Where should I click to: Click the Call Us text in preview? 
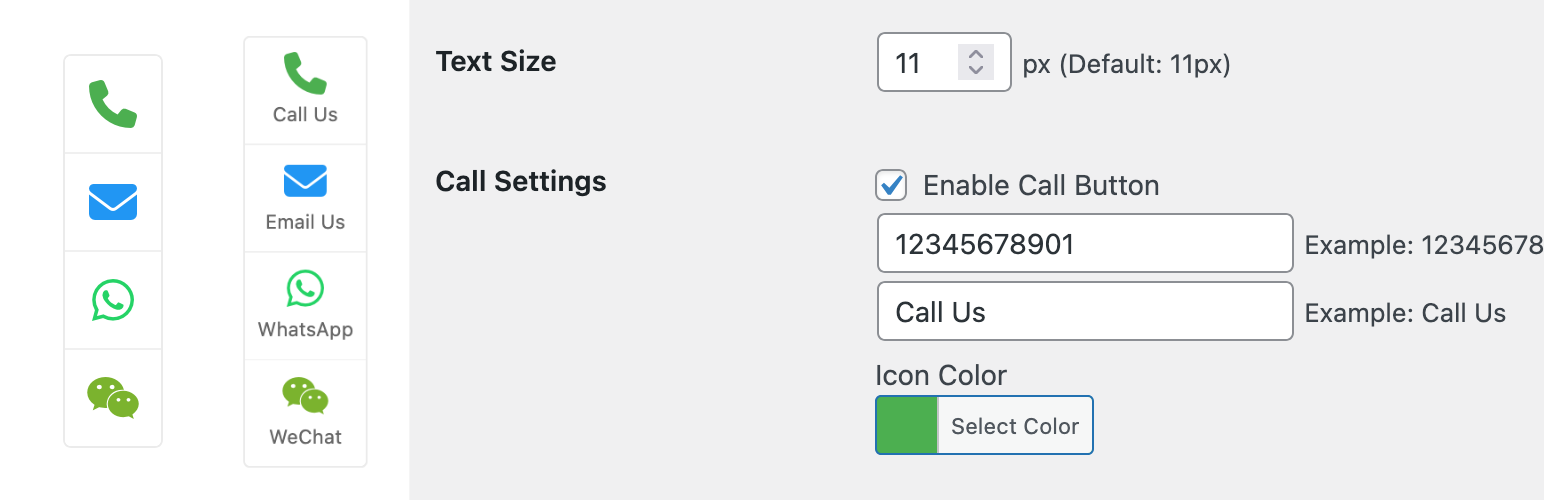coord(305,115)
